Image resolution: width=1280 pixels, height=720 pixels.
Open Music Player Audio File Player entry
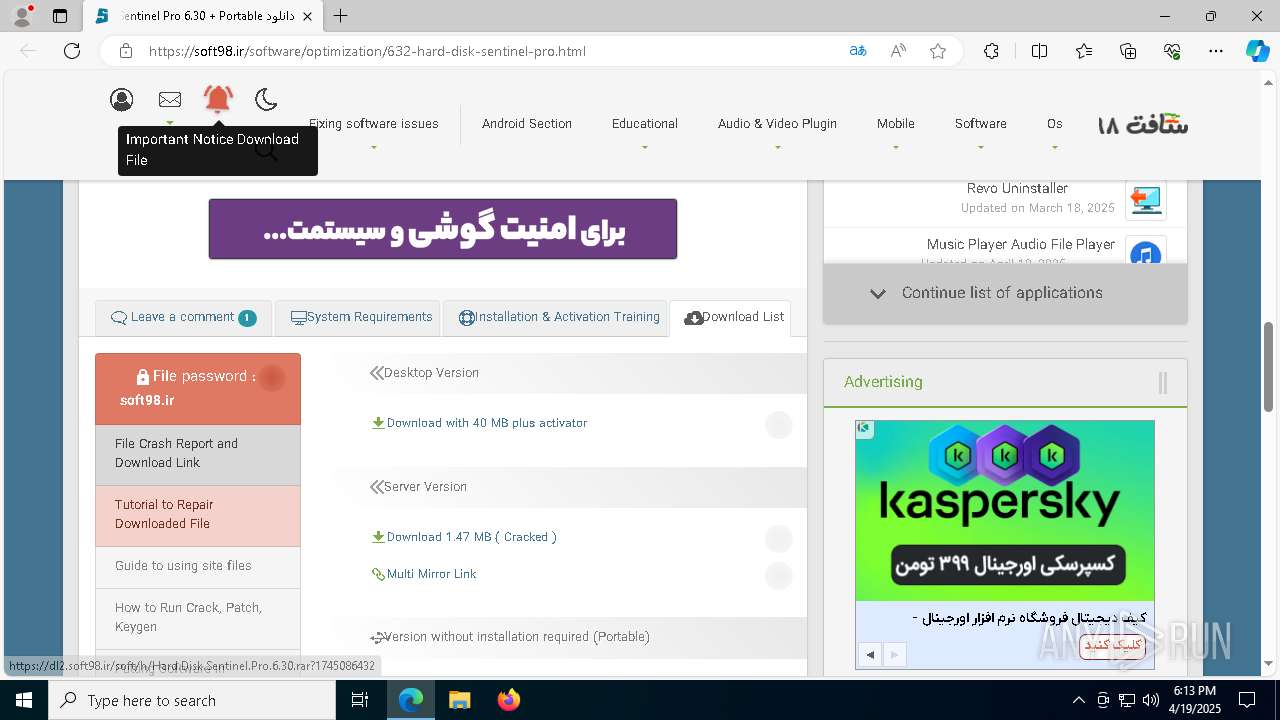pyautogui.click(x=1020, y=244)
